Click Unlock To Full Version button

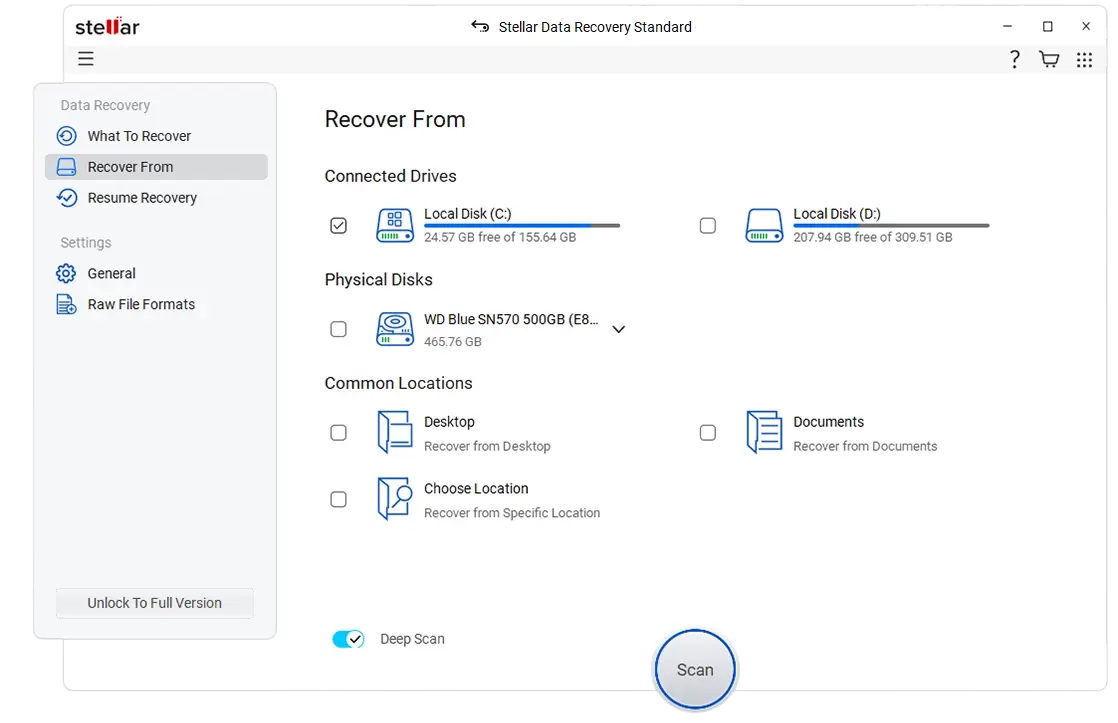pos(155,603)
